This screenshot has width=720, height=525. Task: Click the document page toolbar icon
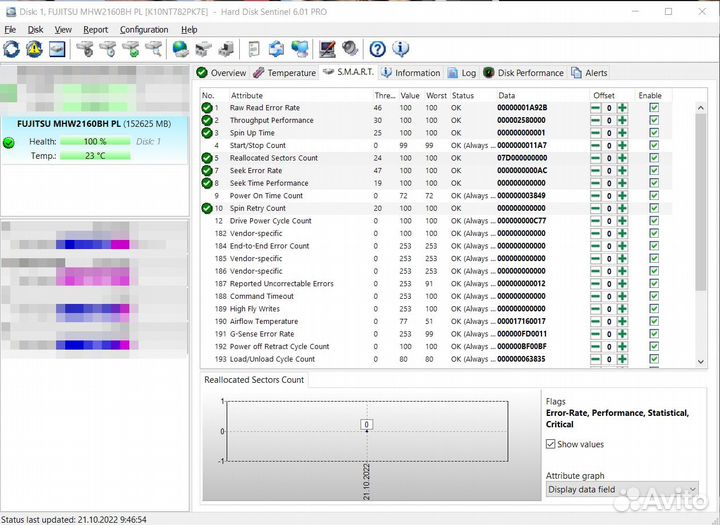click(254, 49)
